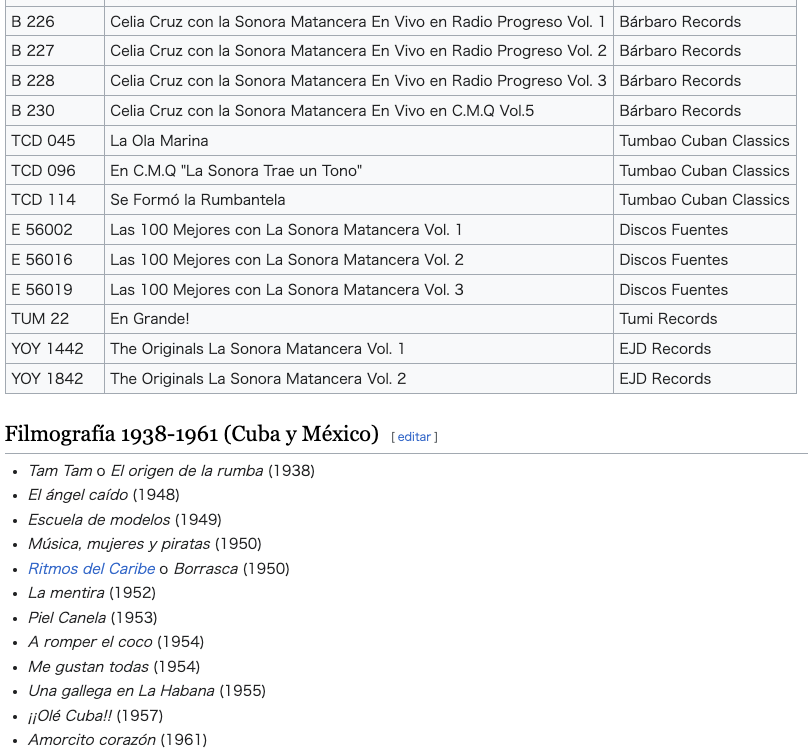The height and width of the screenshot is (752, 808).
Task: Click the Tumi Records label cell
Action: (704, 319)
